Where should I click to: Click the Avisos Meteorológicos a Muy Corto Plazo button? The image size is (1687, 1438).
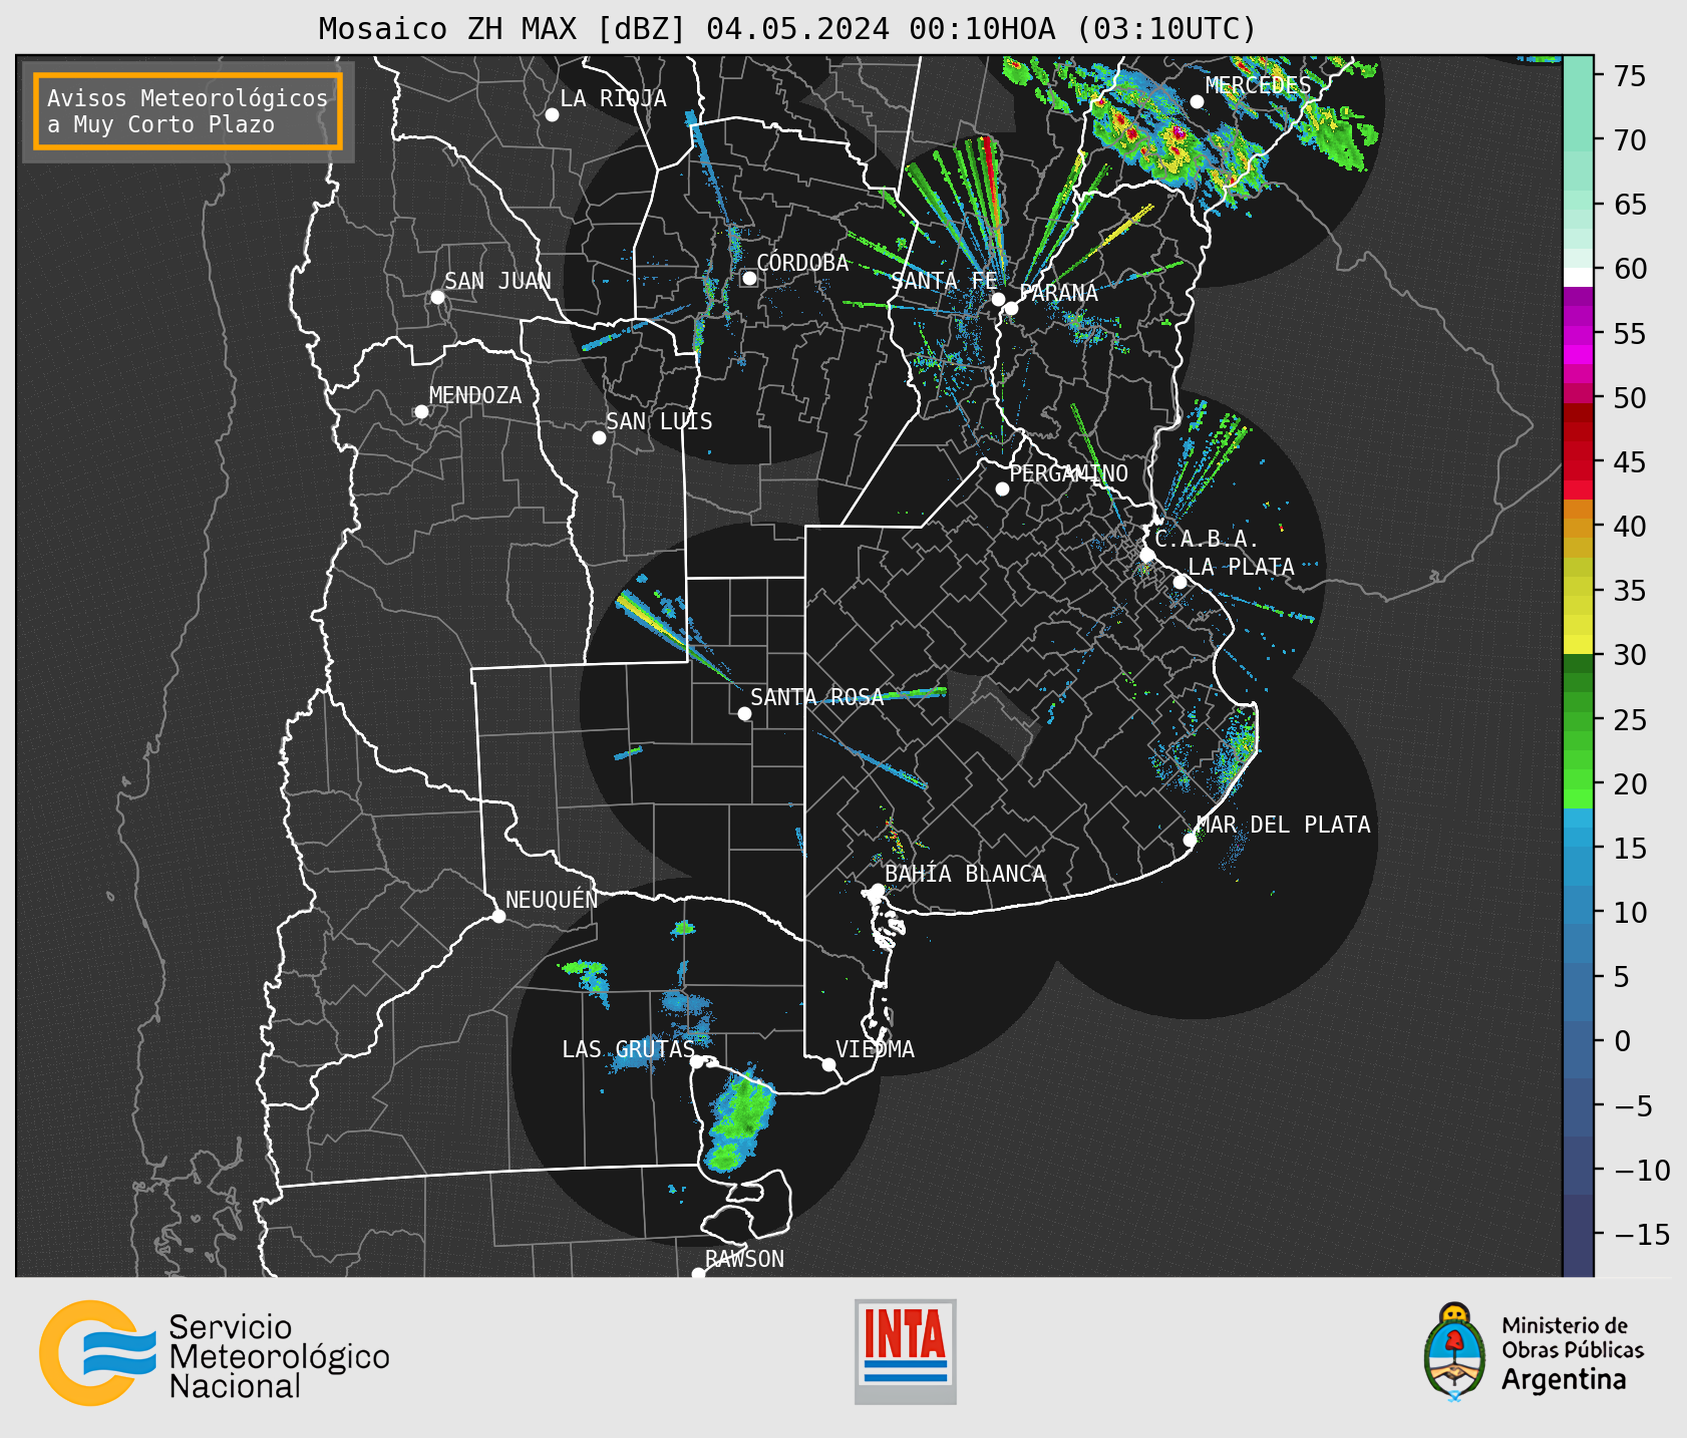pyautogui.click(x=188, y=111)
